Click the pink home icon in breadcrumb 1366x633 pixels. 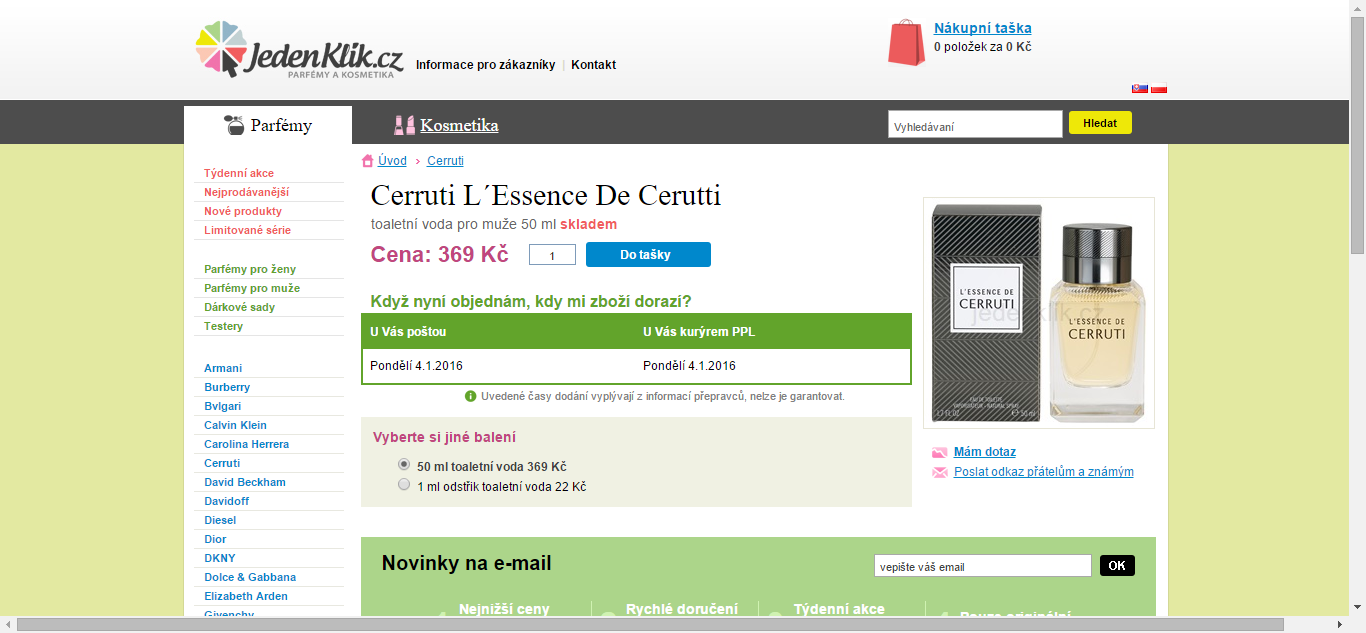368,160
